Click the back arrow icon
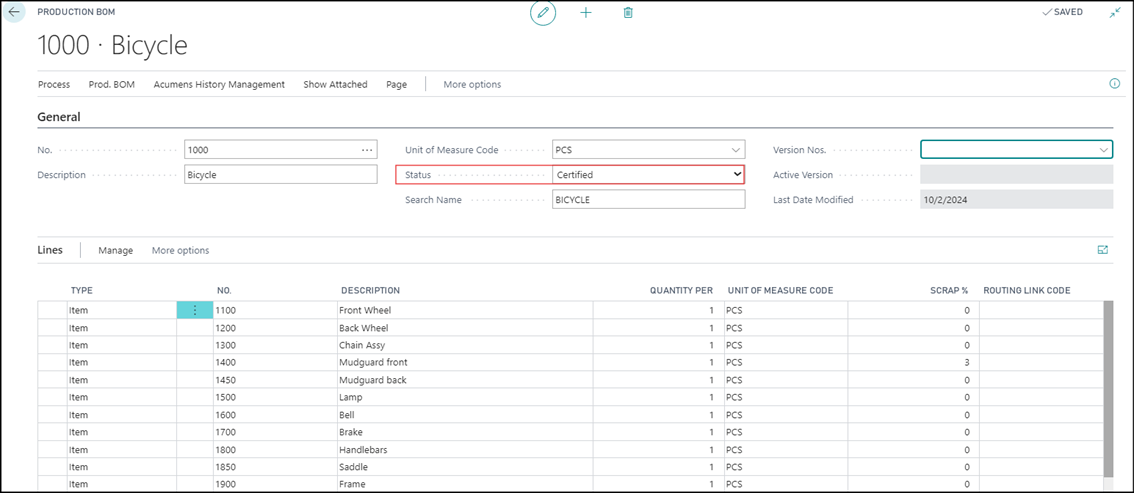1134x493 pixels. coord(14,12)
